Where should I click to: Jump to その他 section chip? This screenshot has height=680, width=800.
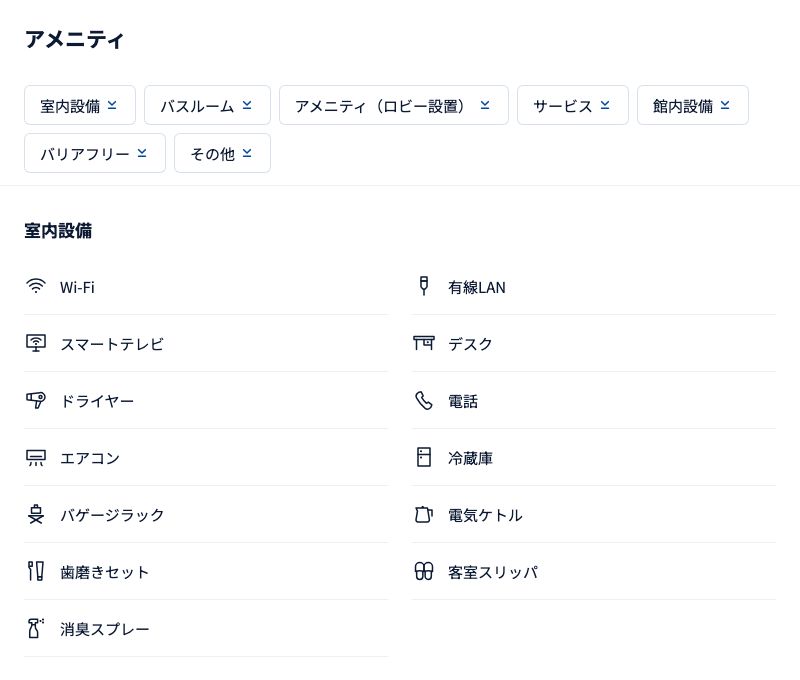point(222,153)
